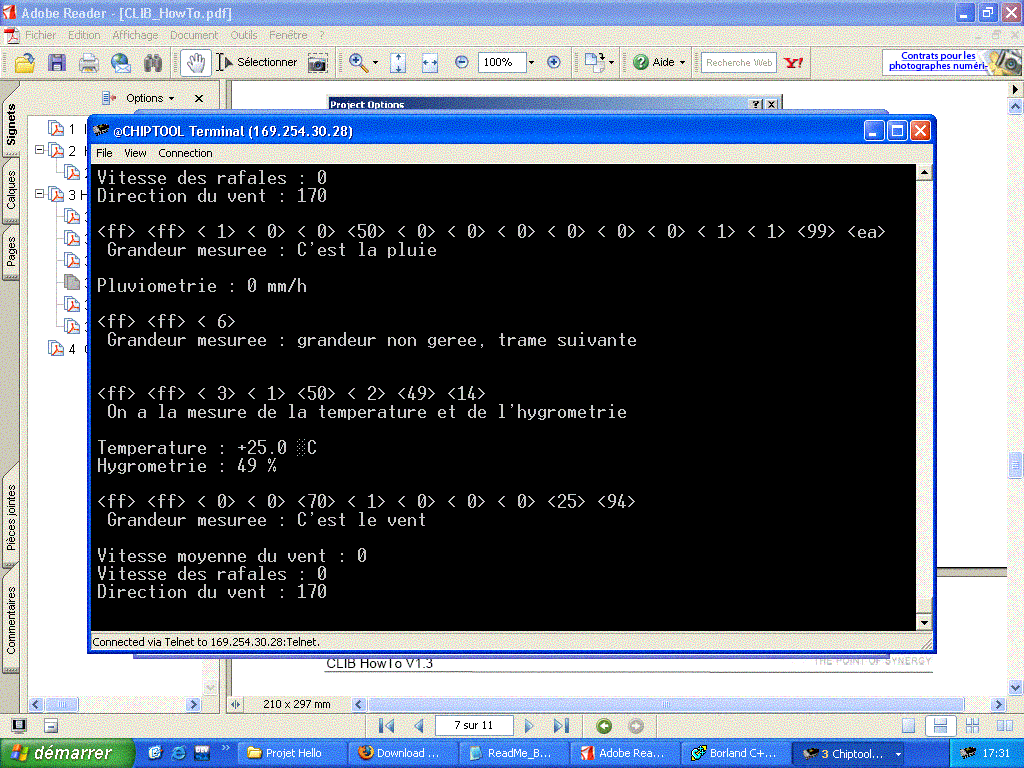Click the Save (floppy disk) toolbar icon

tap(57, 63)
